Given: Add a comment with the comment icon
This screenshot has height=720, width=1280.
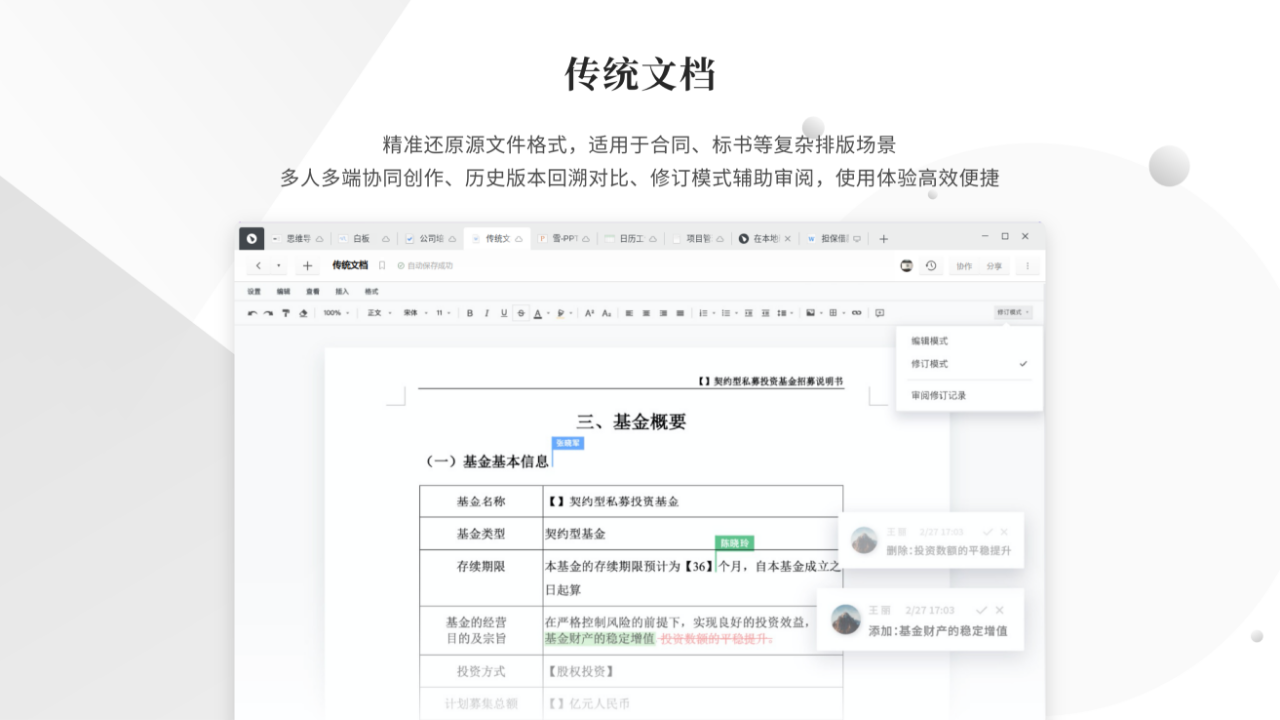Looking at the screenshot, I should pos(878,313).
